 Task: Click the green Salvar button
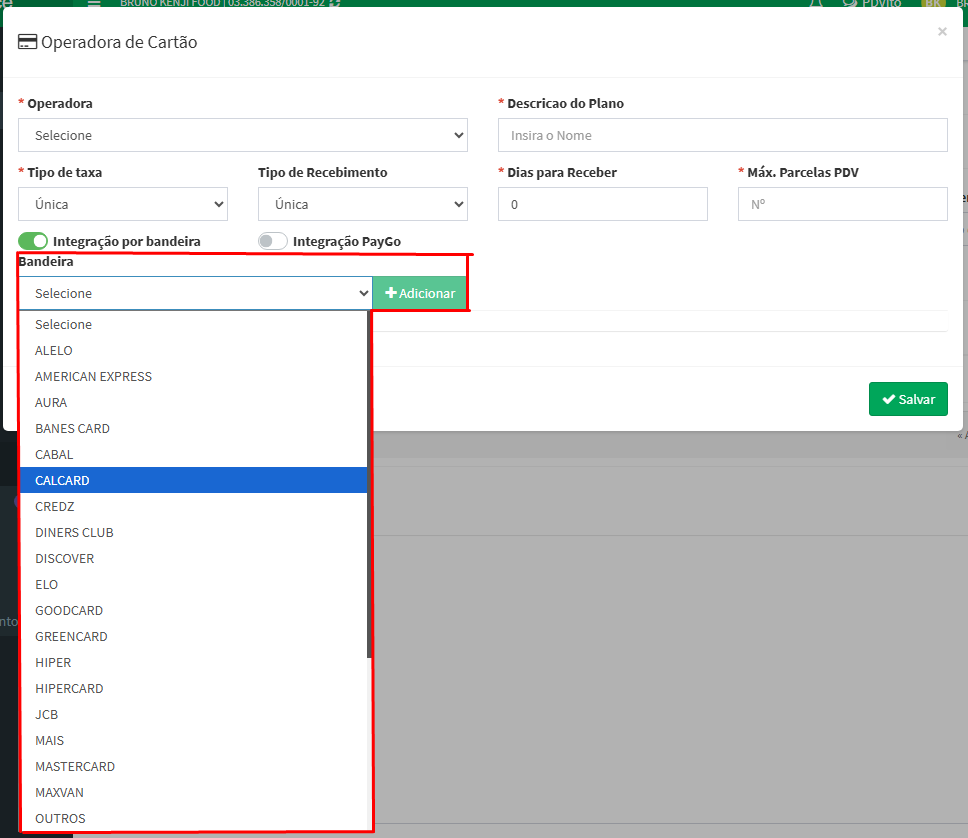coord(908,399)
